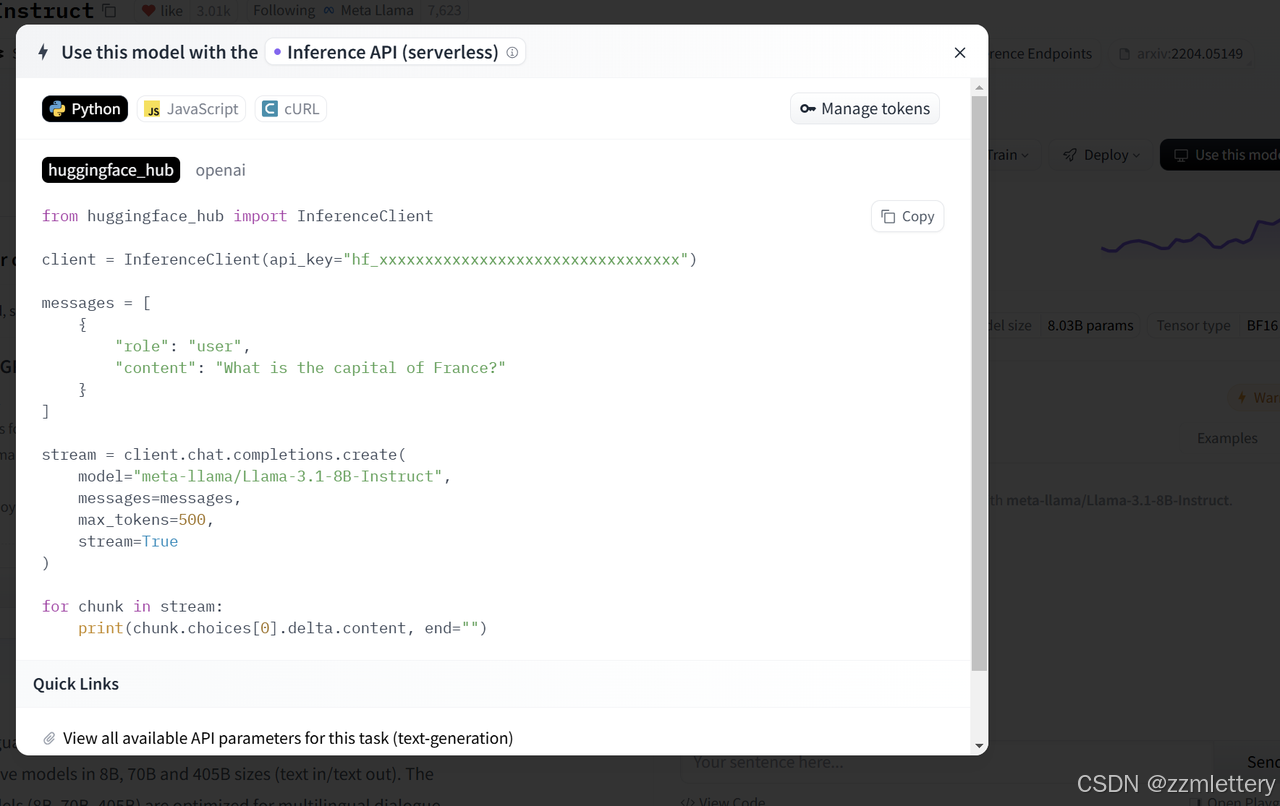1280x806 pixels.
Task: Open the Train dropdown on background page
Action: pyautogui.click(x=1007, y=155)
